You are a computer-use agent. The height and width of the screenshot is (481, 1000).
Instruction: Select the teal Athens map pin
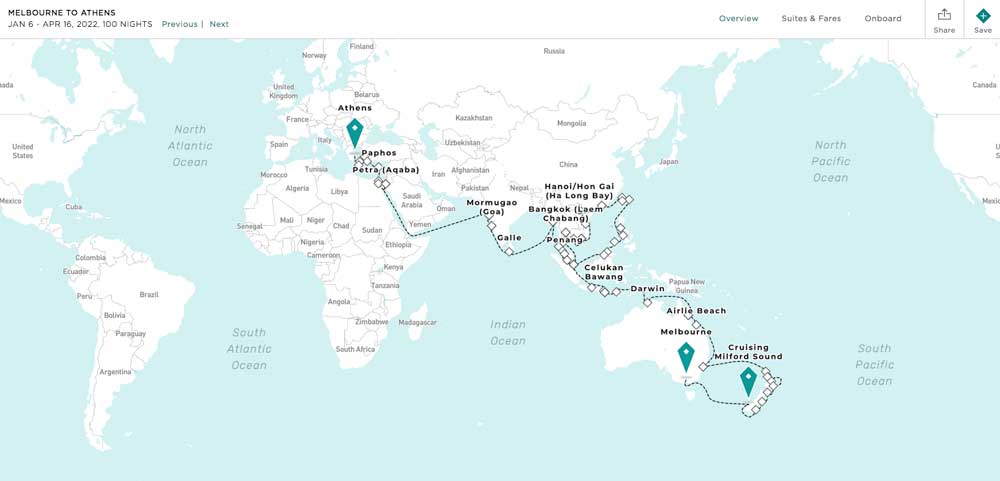coord(354,132)
